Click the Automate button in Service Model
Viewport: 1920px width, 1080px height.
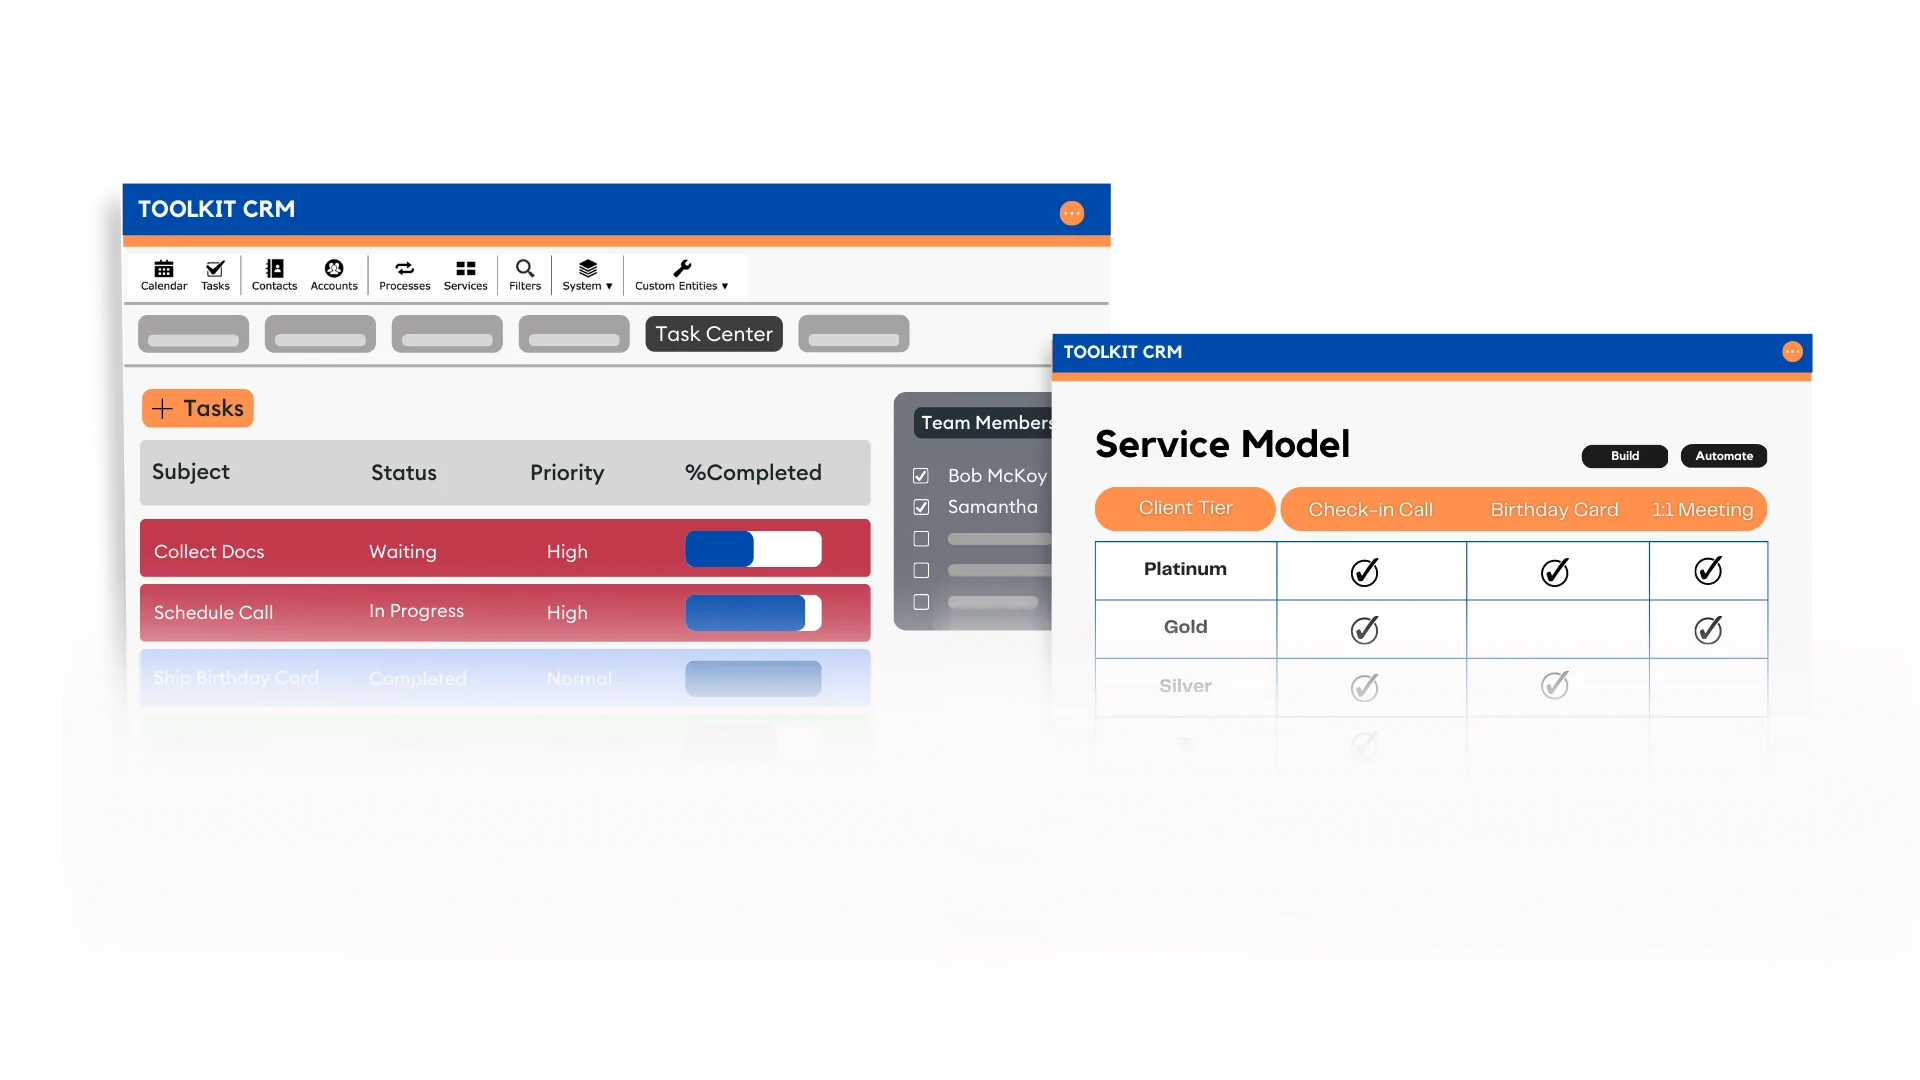click(x=1724, y=455)
